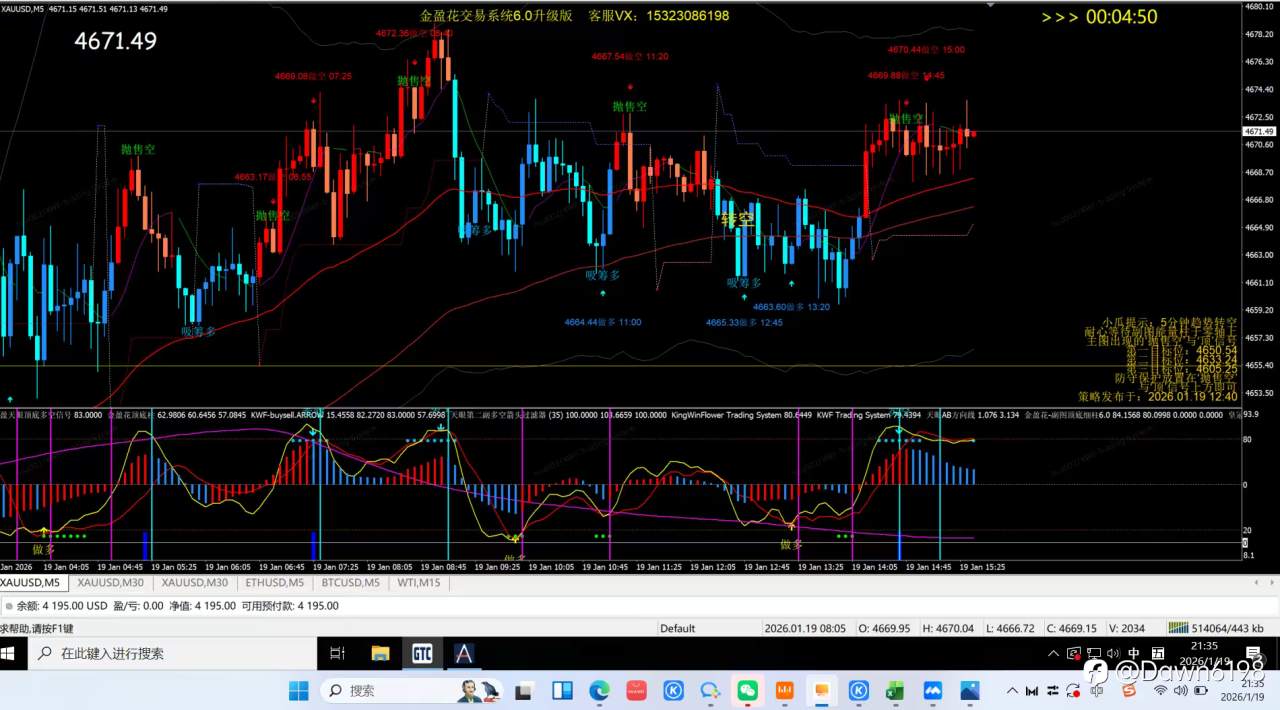Toggle the Wi-Fi network tray icon

pos(1160,691)
